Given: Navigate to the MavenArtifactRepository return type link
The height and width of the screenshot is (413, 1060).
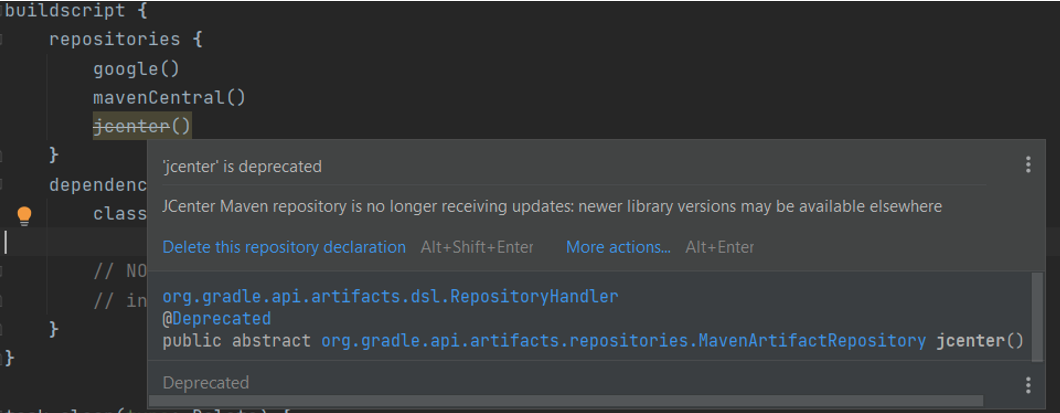Looking at the screenshot, I should (623, 341).
